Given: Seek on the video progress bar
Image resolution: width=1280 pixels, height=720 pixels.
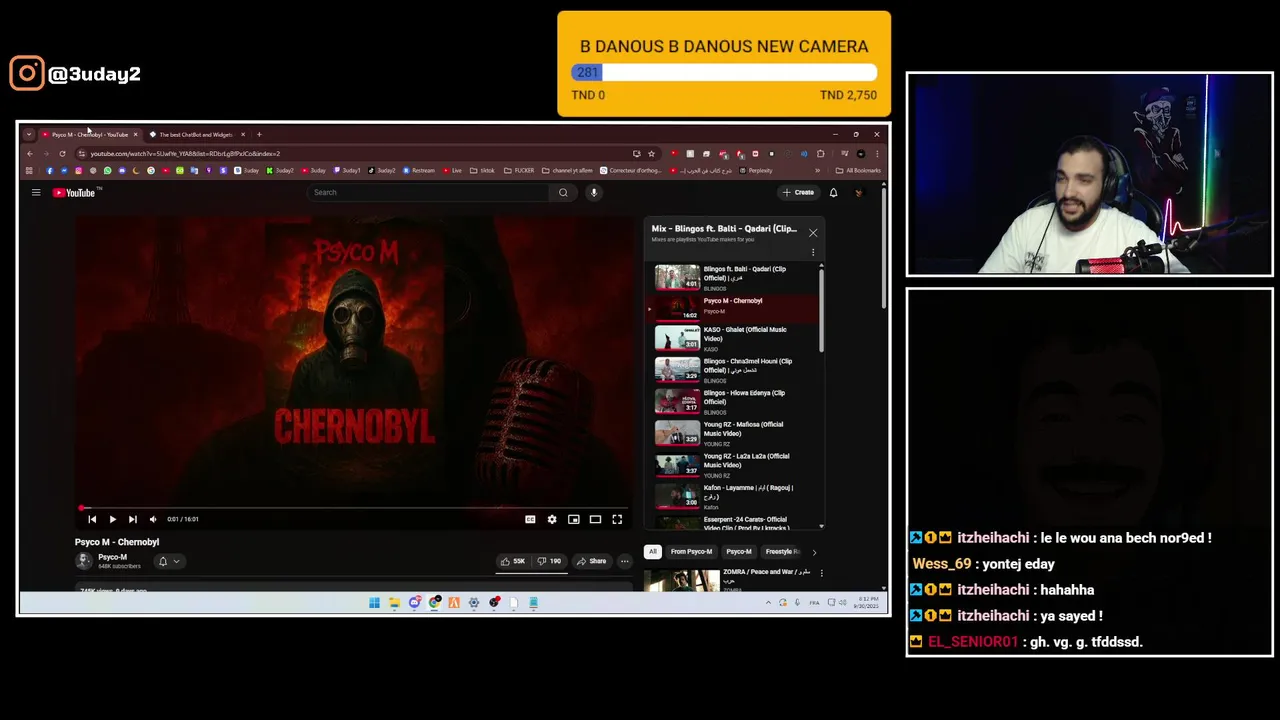Looking at the screenshot, I should [354, 508].
